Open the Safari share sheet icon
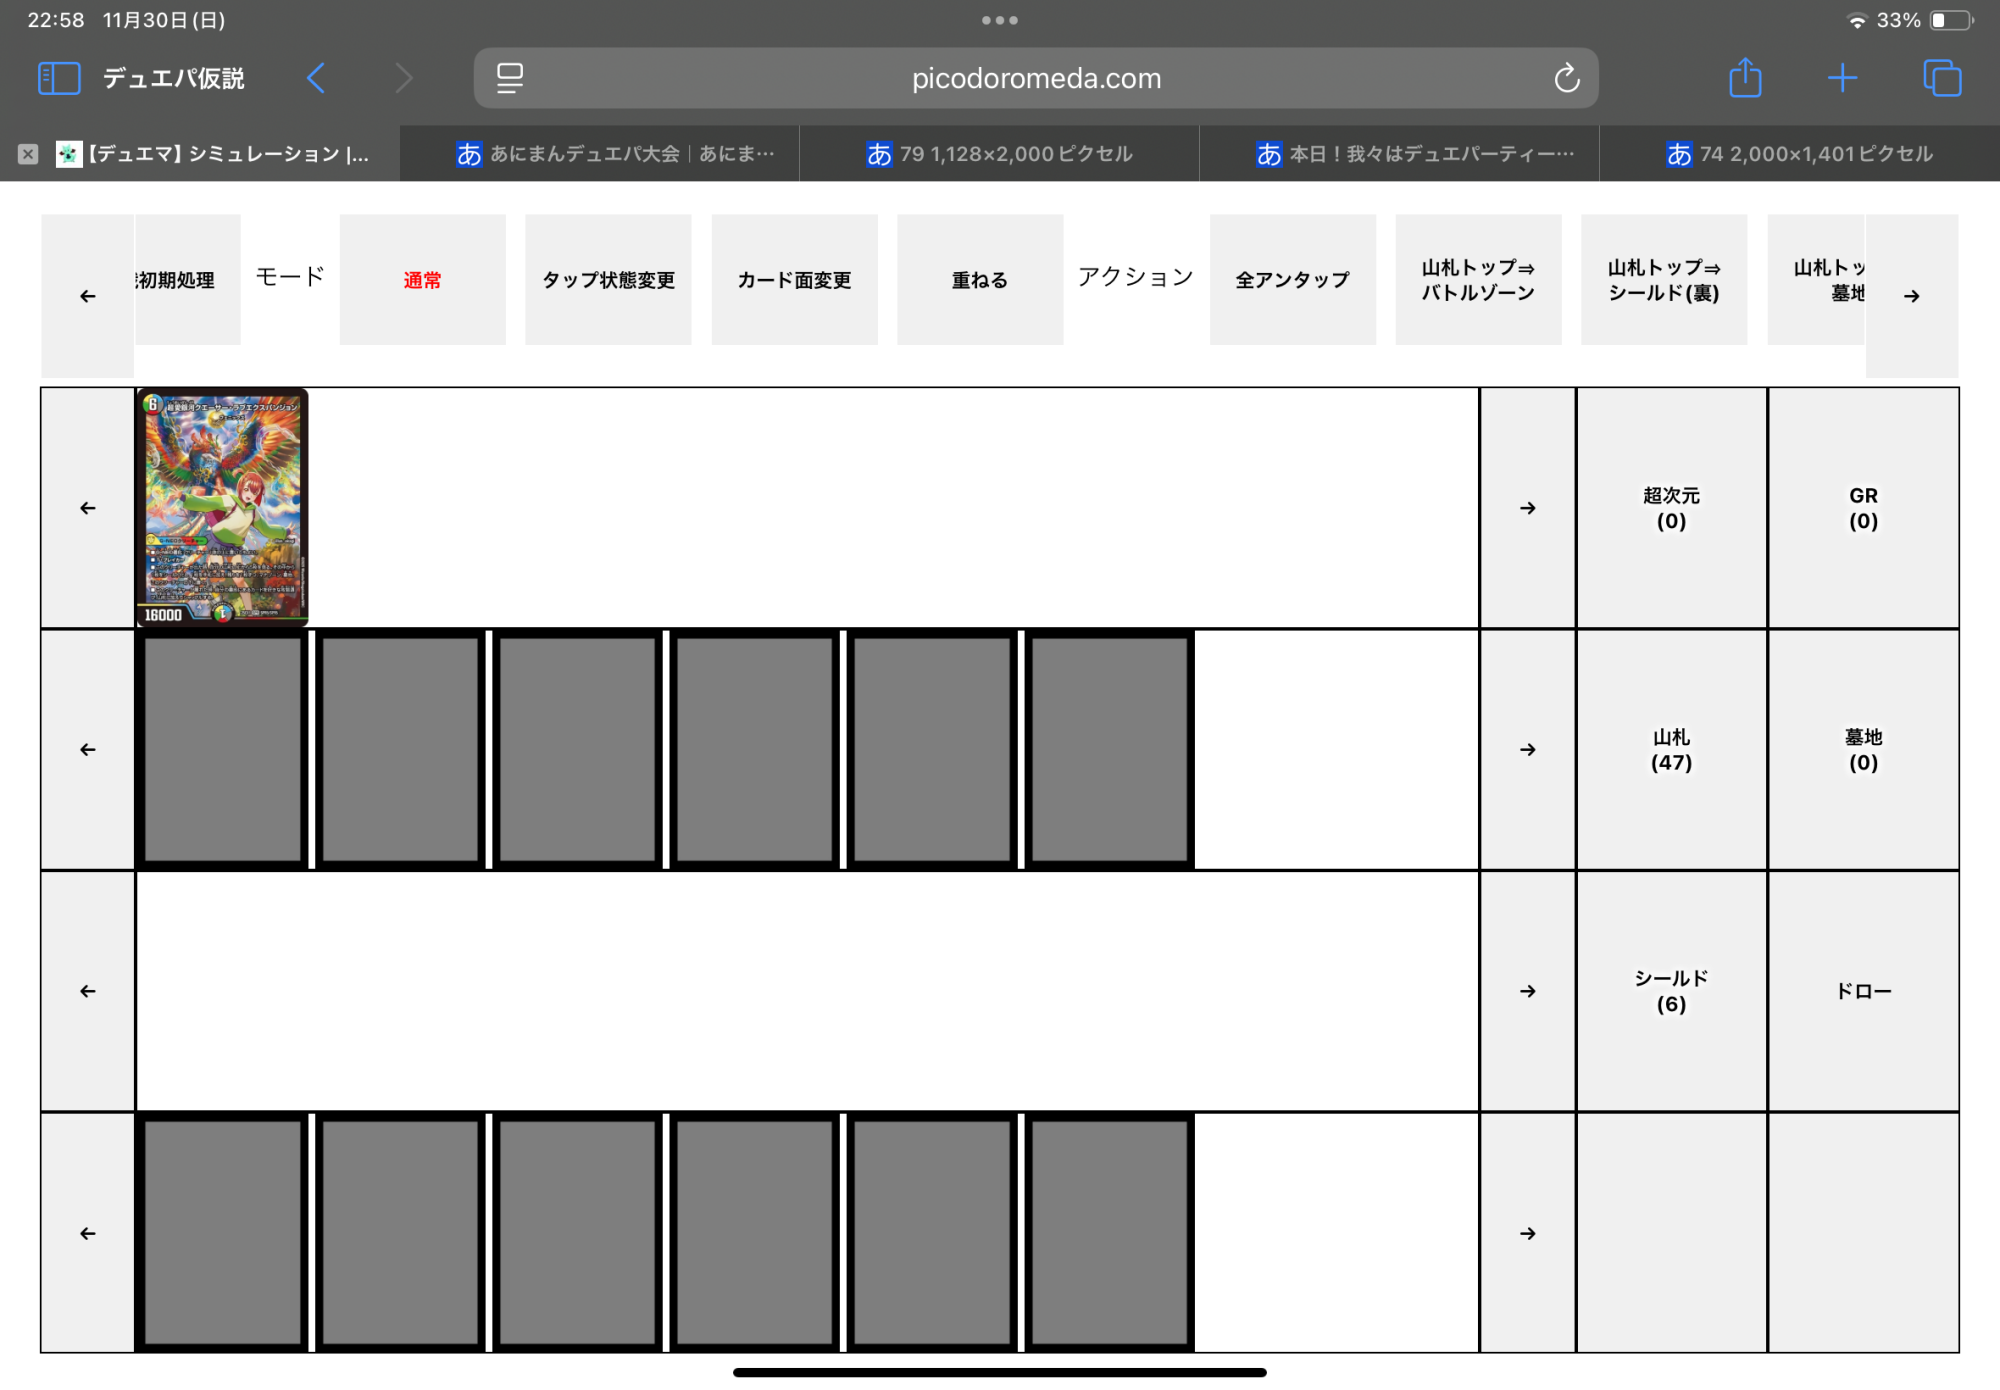This screenshot has width=2000, height=1390. 1745,78
